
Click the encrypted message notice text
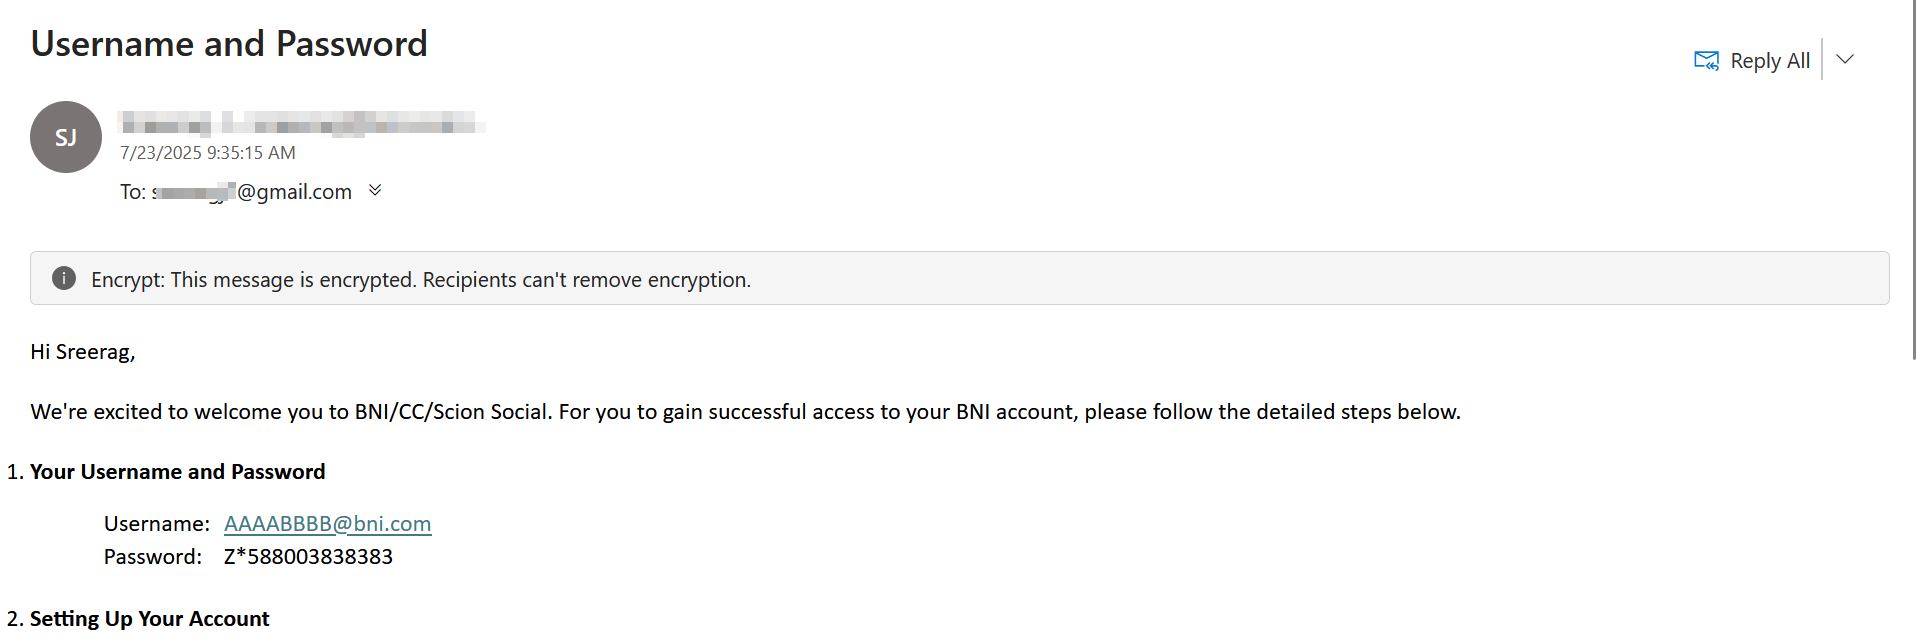(x=421, y=280)
